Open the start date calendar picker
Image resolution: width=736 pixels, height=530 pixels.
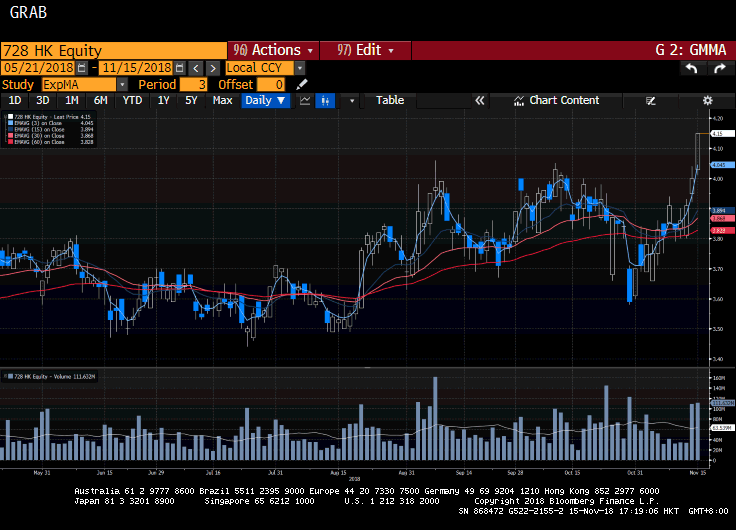point(82,68)
